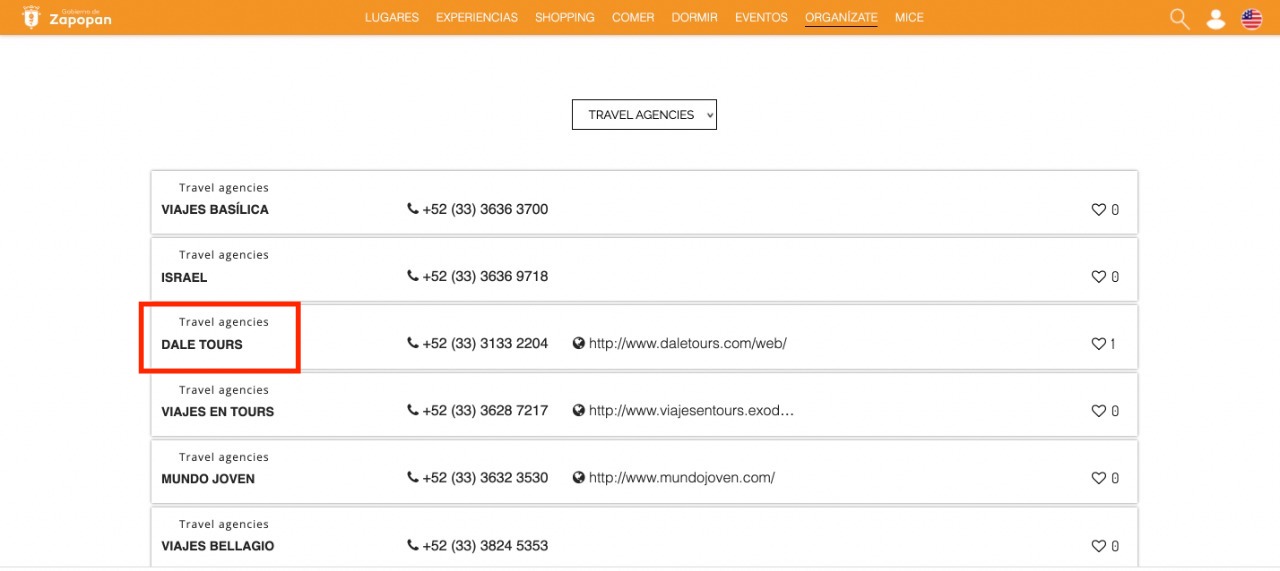Image resolution: width=1280 pixels, height=571 pixels.
Task: Click phone icon for Viajes Basílica
Action: point(413,209)
